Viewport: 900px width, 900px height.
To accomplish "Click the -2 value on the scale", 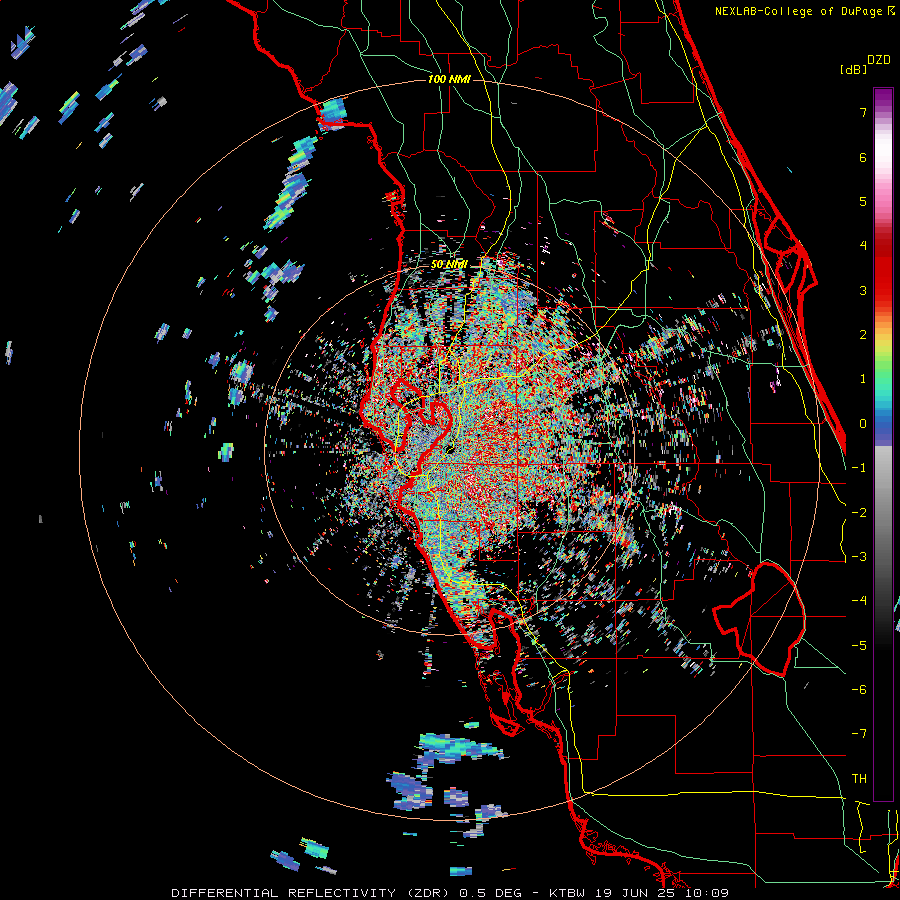I will pos(859,512).
